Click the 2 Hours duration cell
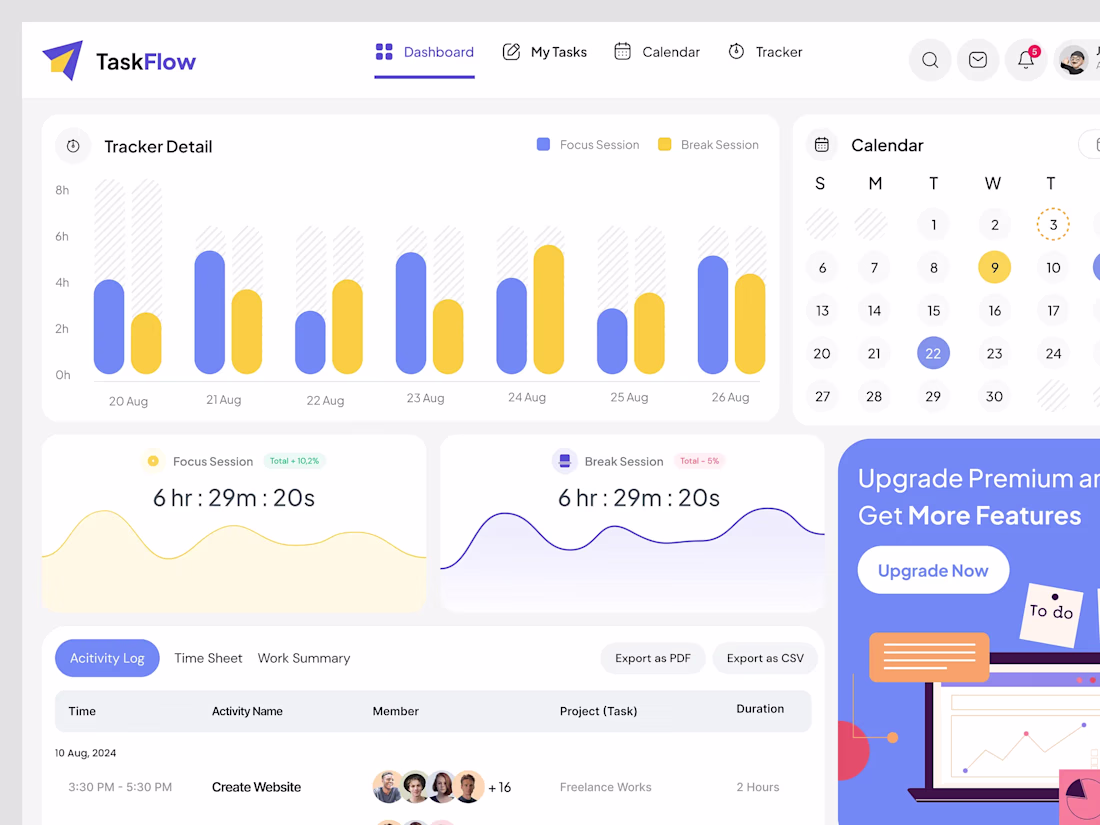The height and width of the screenshot is (825, 1100). (x=758, y=787)
